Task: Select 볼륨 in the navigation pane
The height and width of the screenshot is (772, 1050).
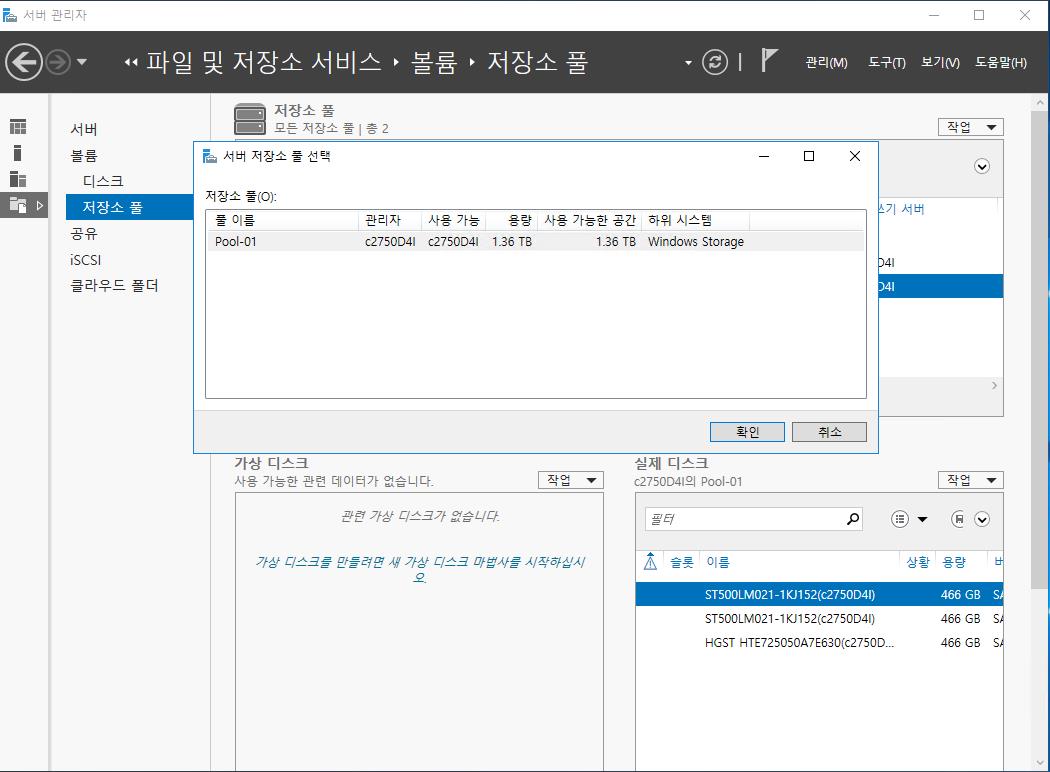Action: click(x=84, y=155)
